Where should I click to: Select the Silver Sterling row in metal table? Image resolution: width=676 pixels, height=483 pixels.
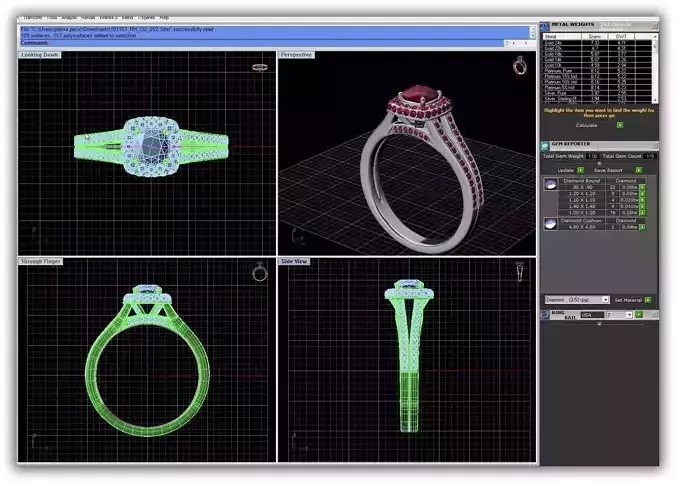click(x=598, y=99)
